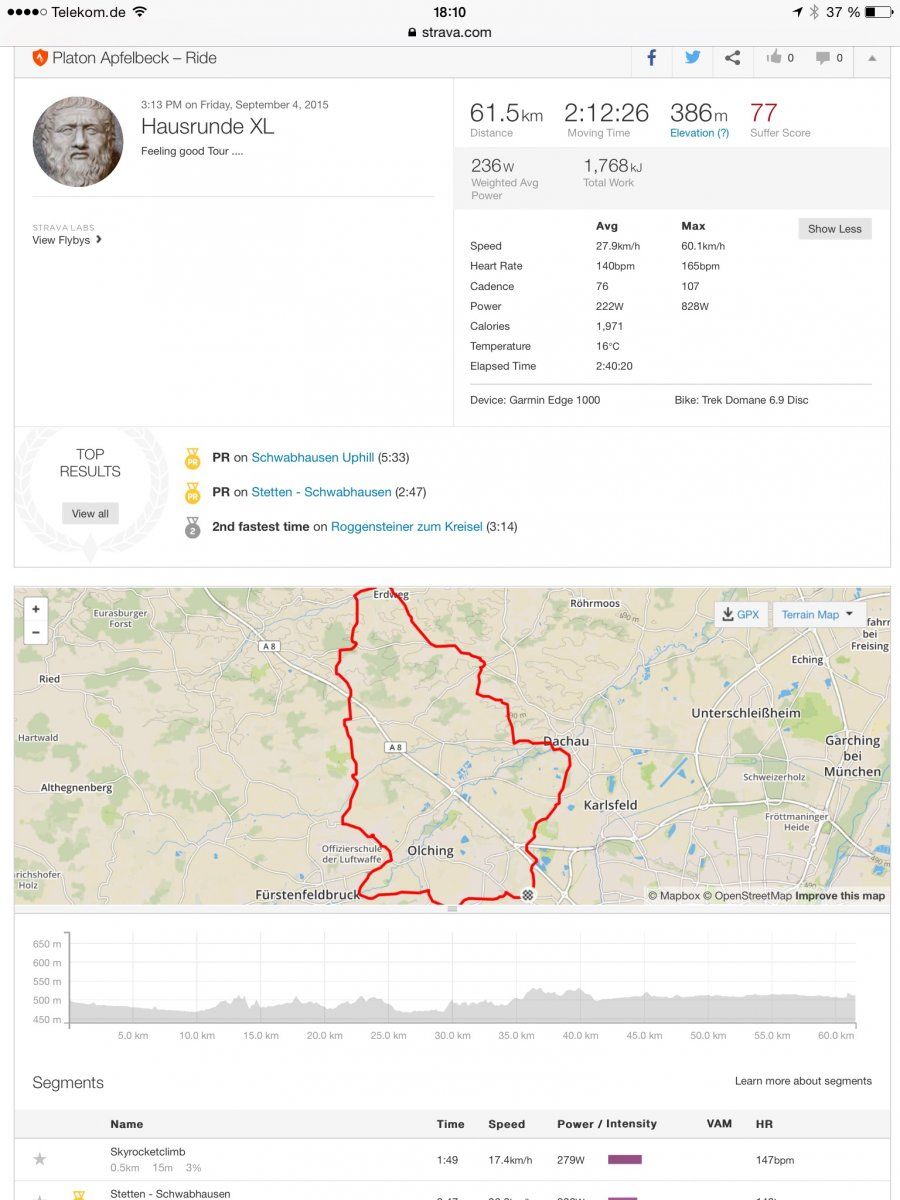This screenshot has width=900, height=1200.
Task: Zoom in on the map
Action: click(x=36, y=609)
